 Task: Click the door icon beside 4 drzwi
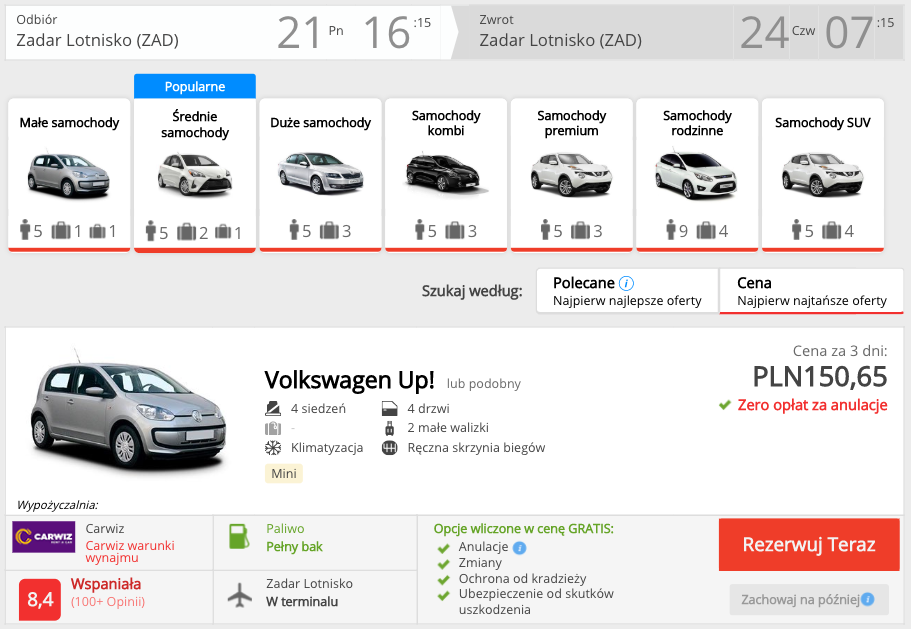389,408
